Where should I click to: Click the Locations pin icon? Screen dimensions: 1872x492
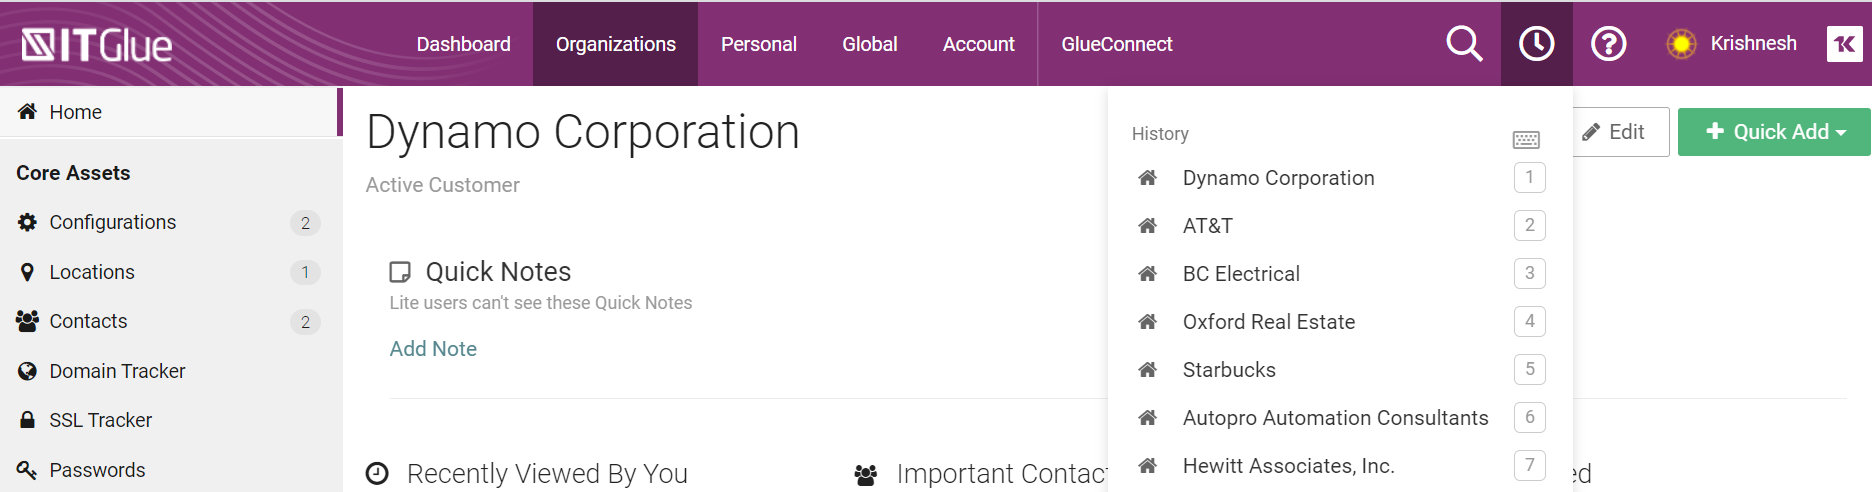[27, 272]
